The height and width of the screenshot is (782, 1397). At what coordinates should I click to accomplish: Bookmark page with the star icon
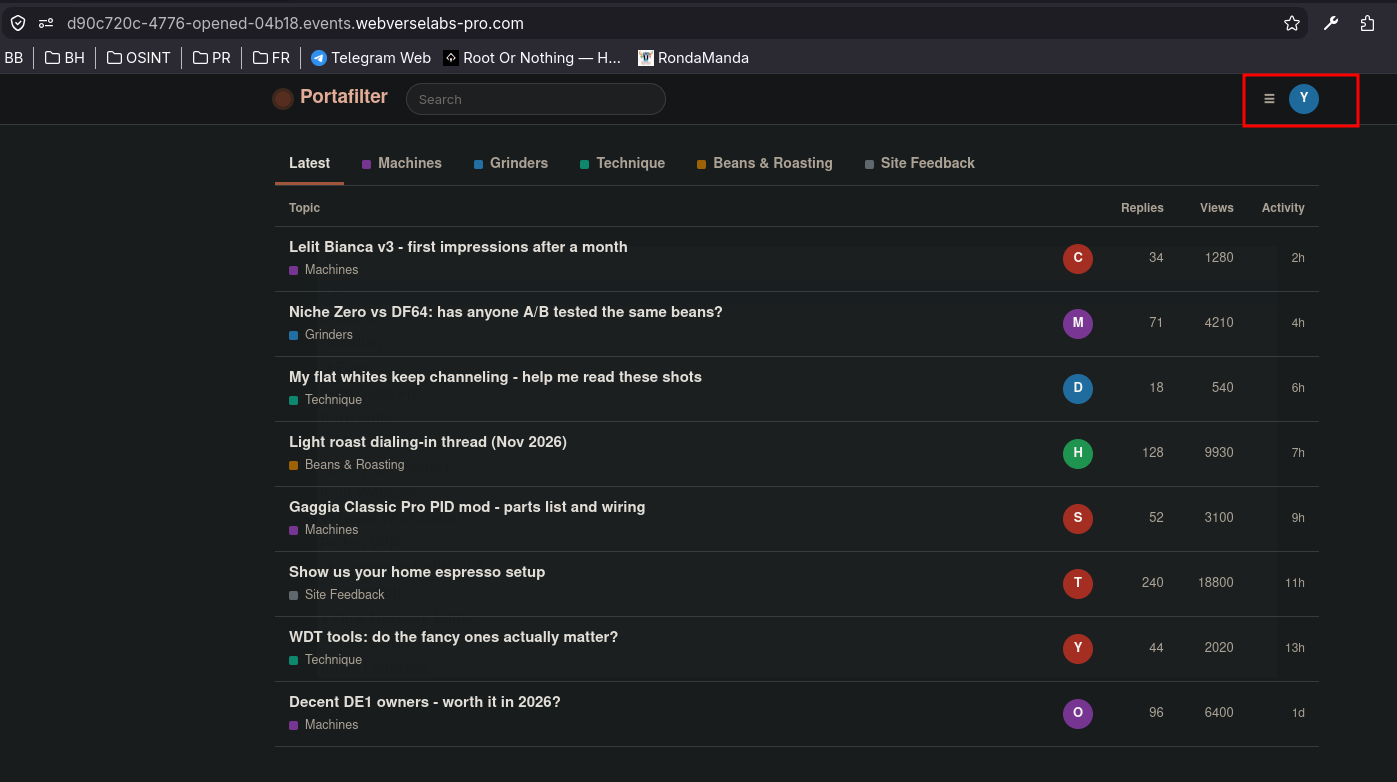point(1292,23)
